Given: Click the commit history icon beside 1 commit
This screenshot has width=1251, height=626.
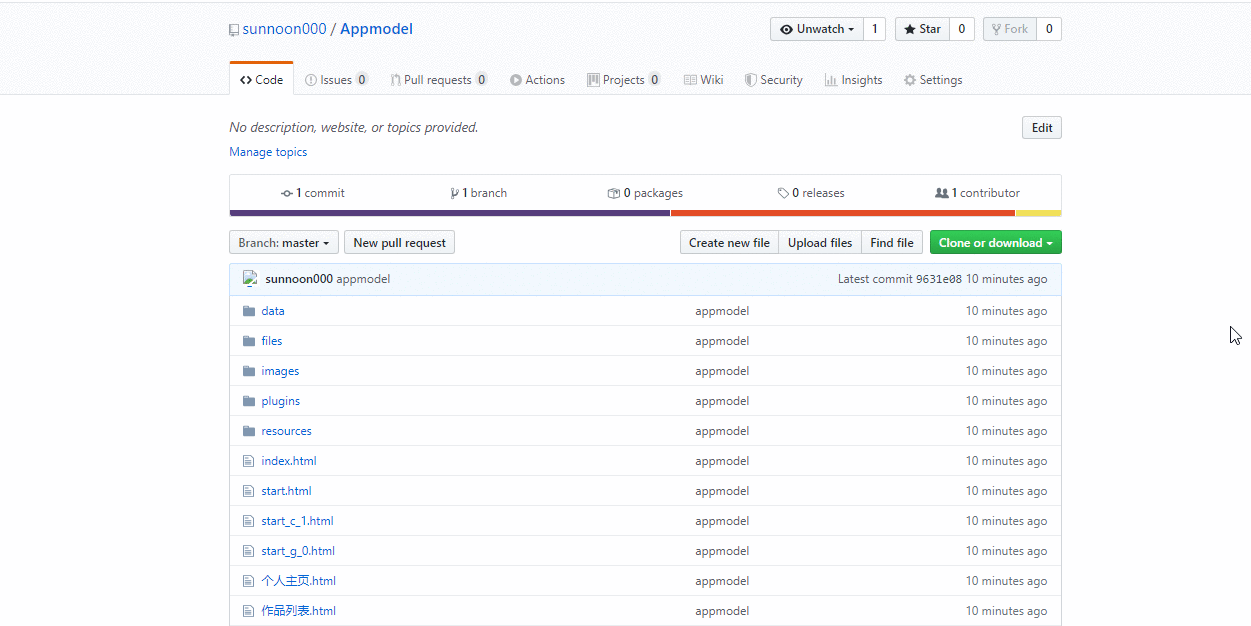Looking at the screenshot, I should click(287, 193).
